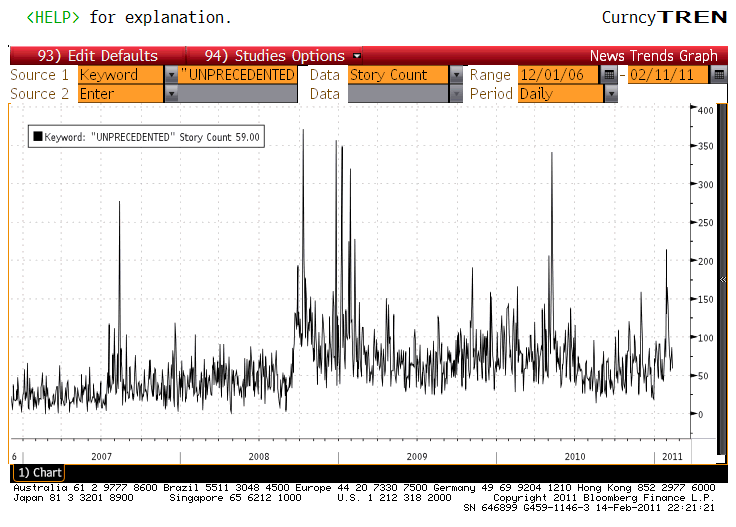Click the chart legend box

coord(146,136)
